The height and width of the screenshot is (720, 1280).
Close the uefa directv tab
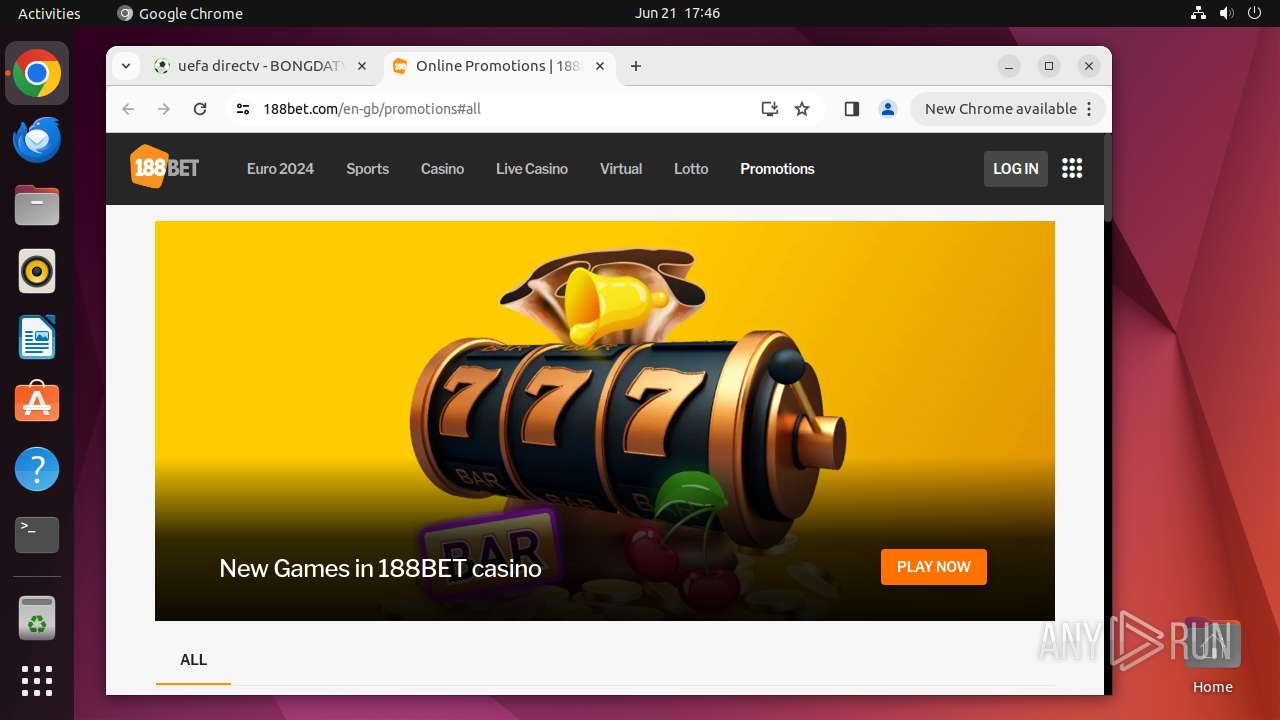click(362, 66)
